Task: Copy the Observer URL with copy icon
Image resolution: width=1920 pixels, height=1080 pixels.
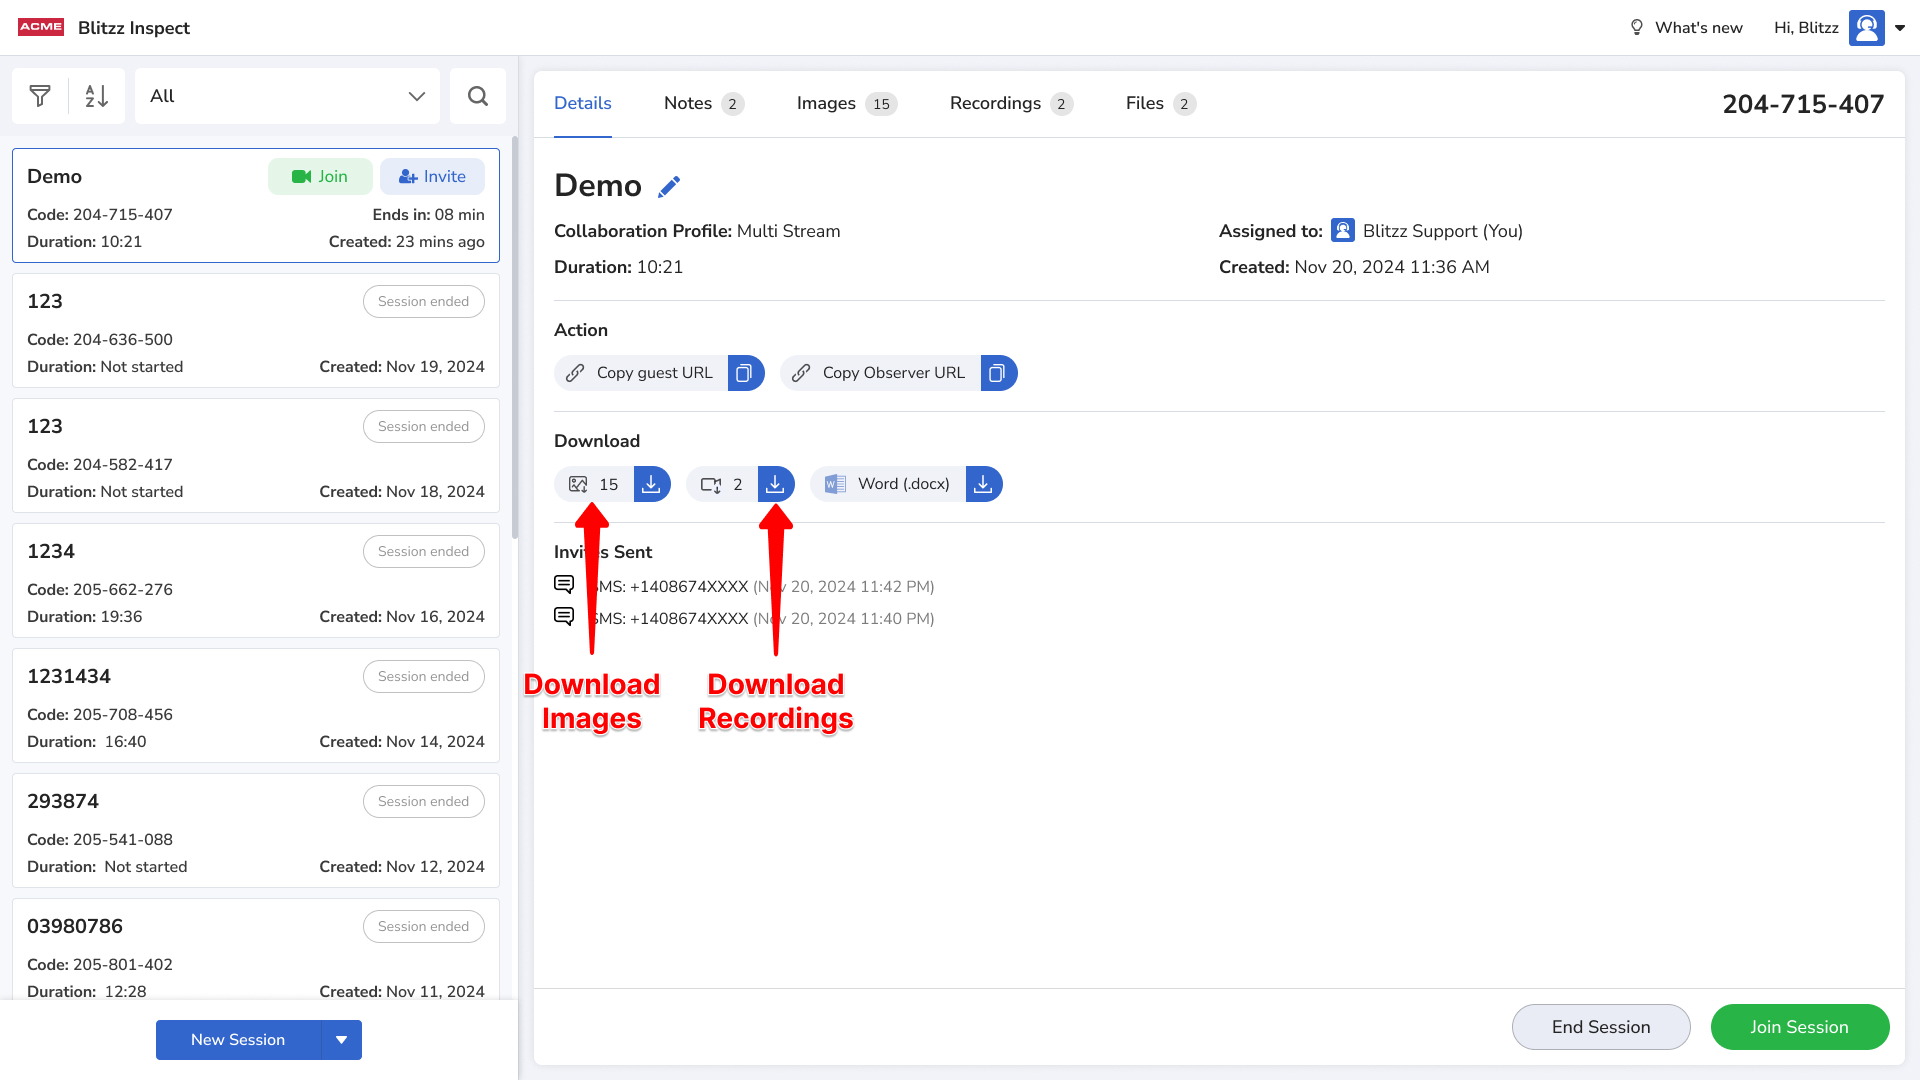Action: pos(998,373)
